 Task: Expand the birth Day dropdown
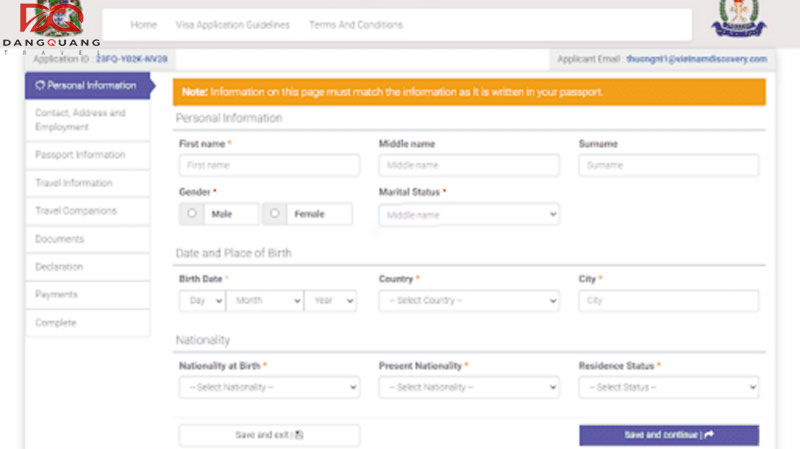coord(202,300)
